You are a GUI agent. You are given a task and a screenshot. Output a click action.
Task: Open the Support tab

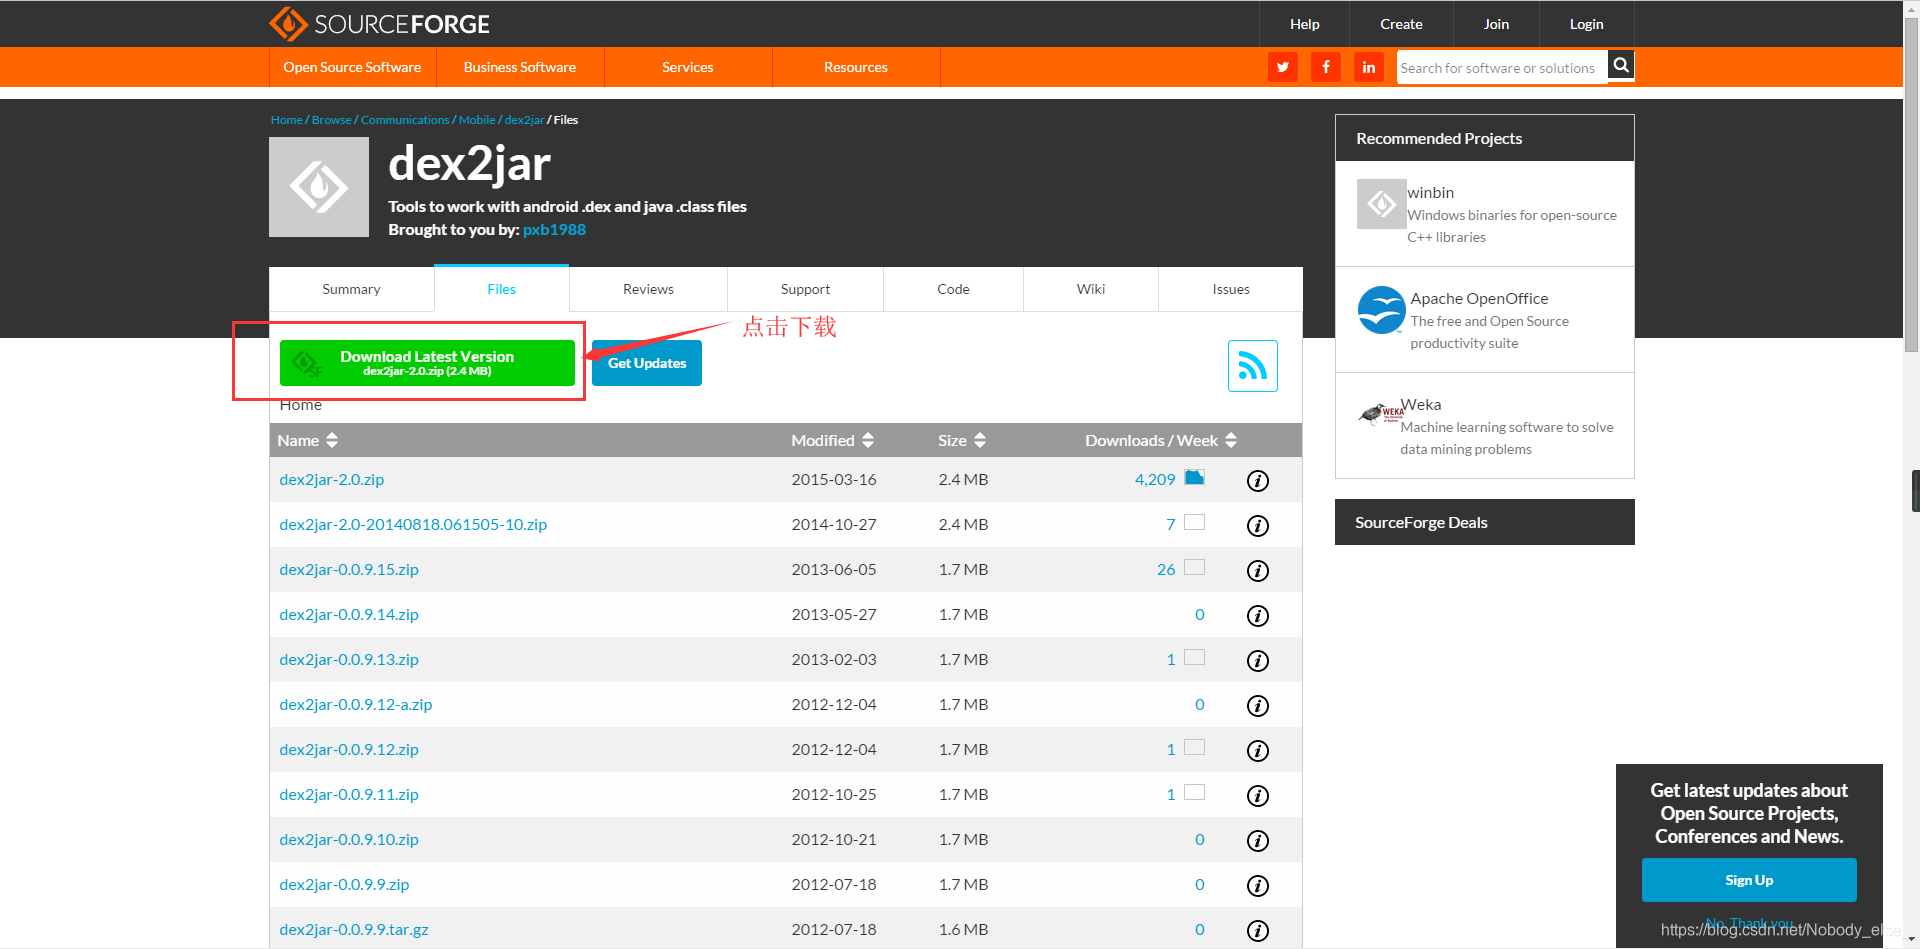coord(805,289)
